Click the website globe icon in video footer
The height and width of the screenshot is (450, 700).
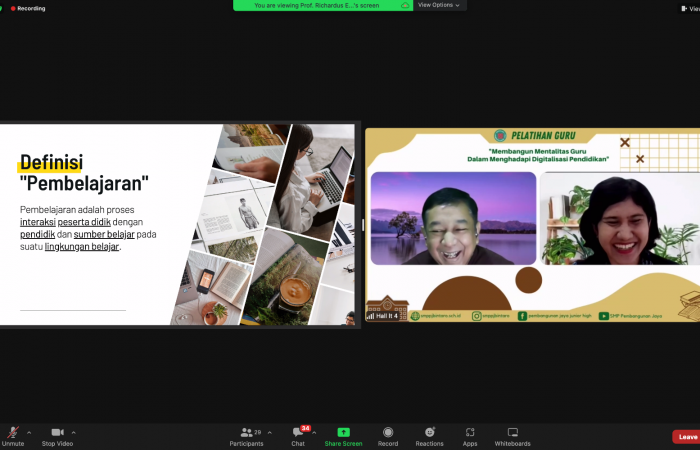[x=415, y=316]
